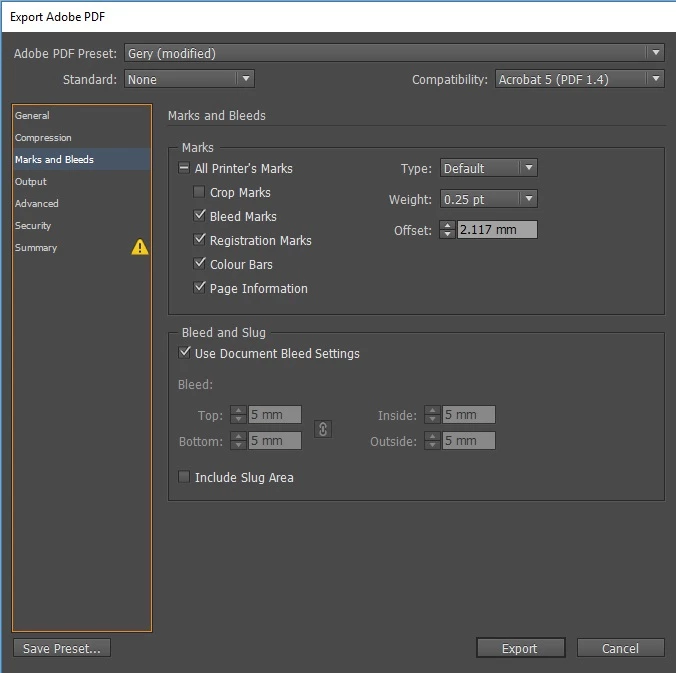
Task: Click the Bottom bleed field
Action: pos(275,441)
